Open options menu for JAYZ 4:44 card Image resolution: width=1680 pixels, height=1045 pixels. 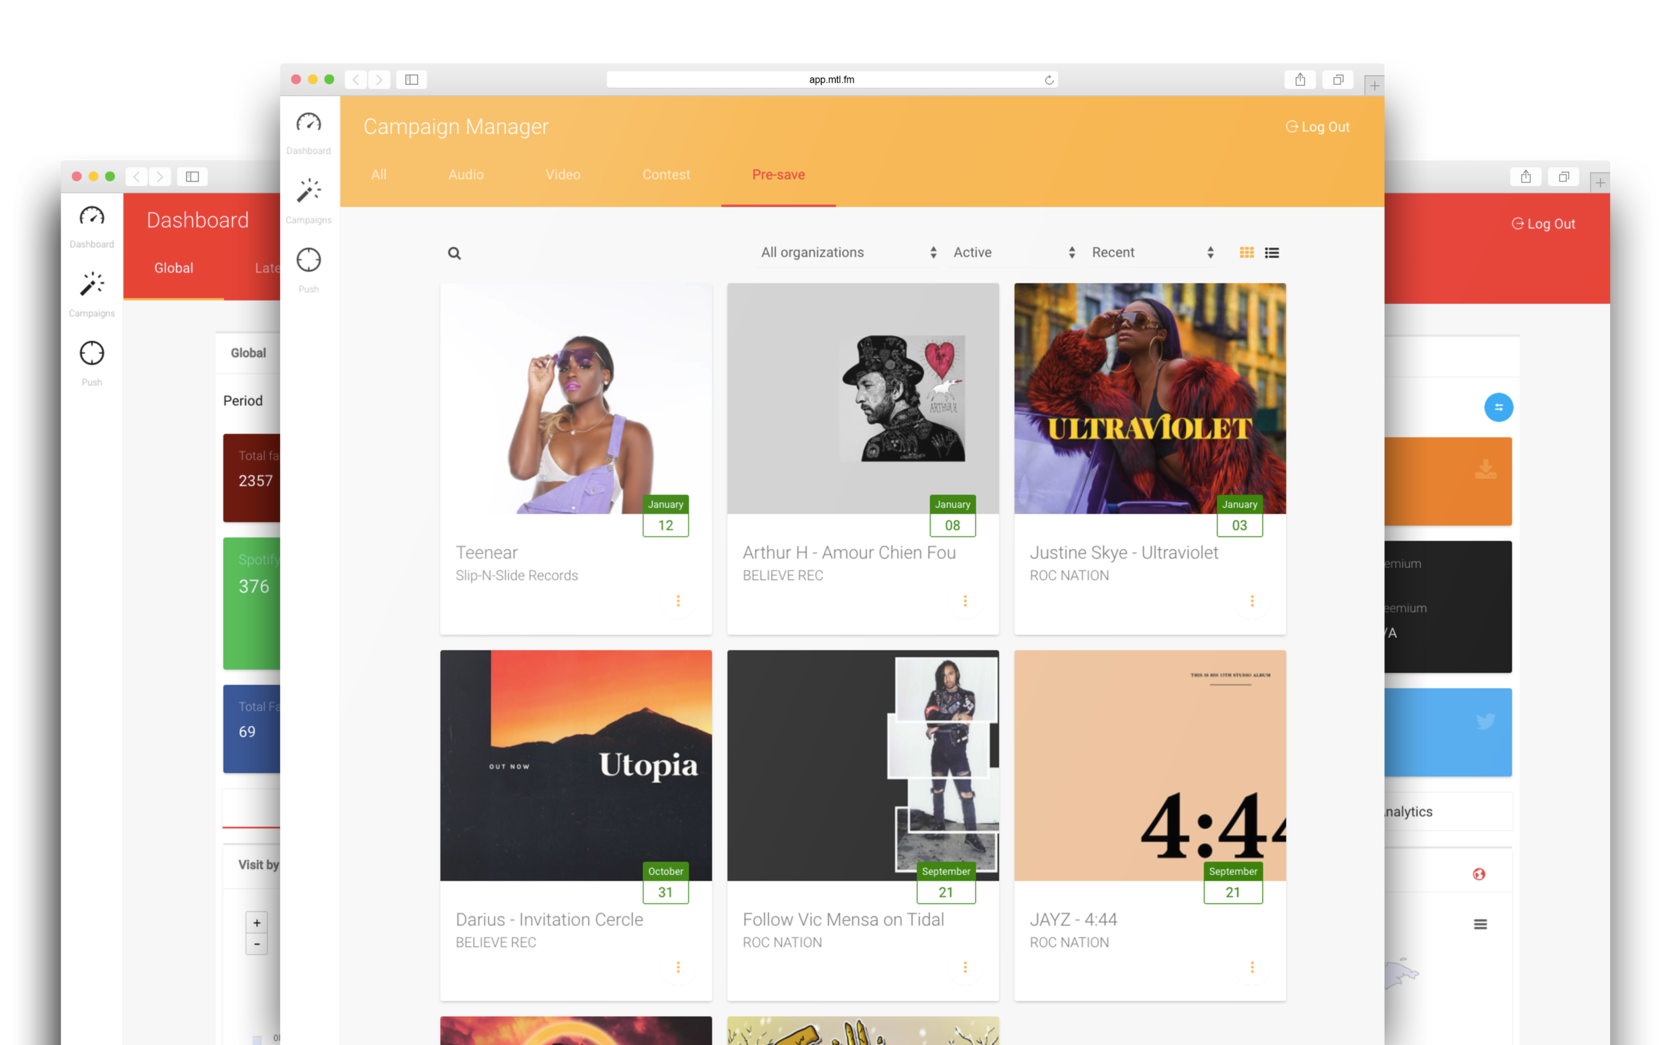[x=1252, y=967]
